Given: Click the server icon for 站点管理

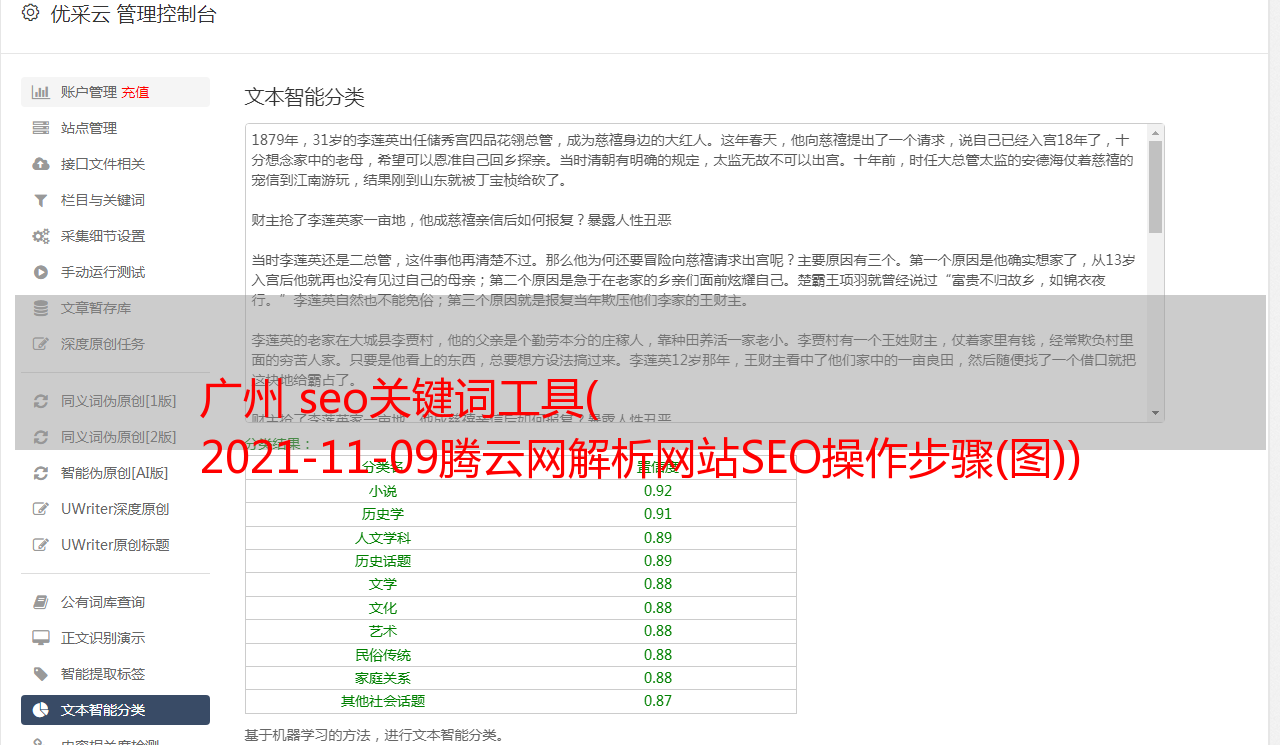Looking at the screenshot, I should pyautogui.click(x=41, y=128).
